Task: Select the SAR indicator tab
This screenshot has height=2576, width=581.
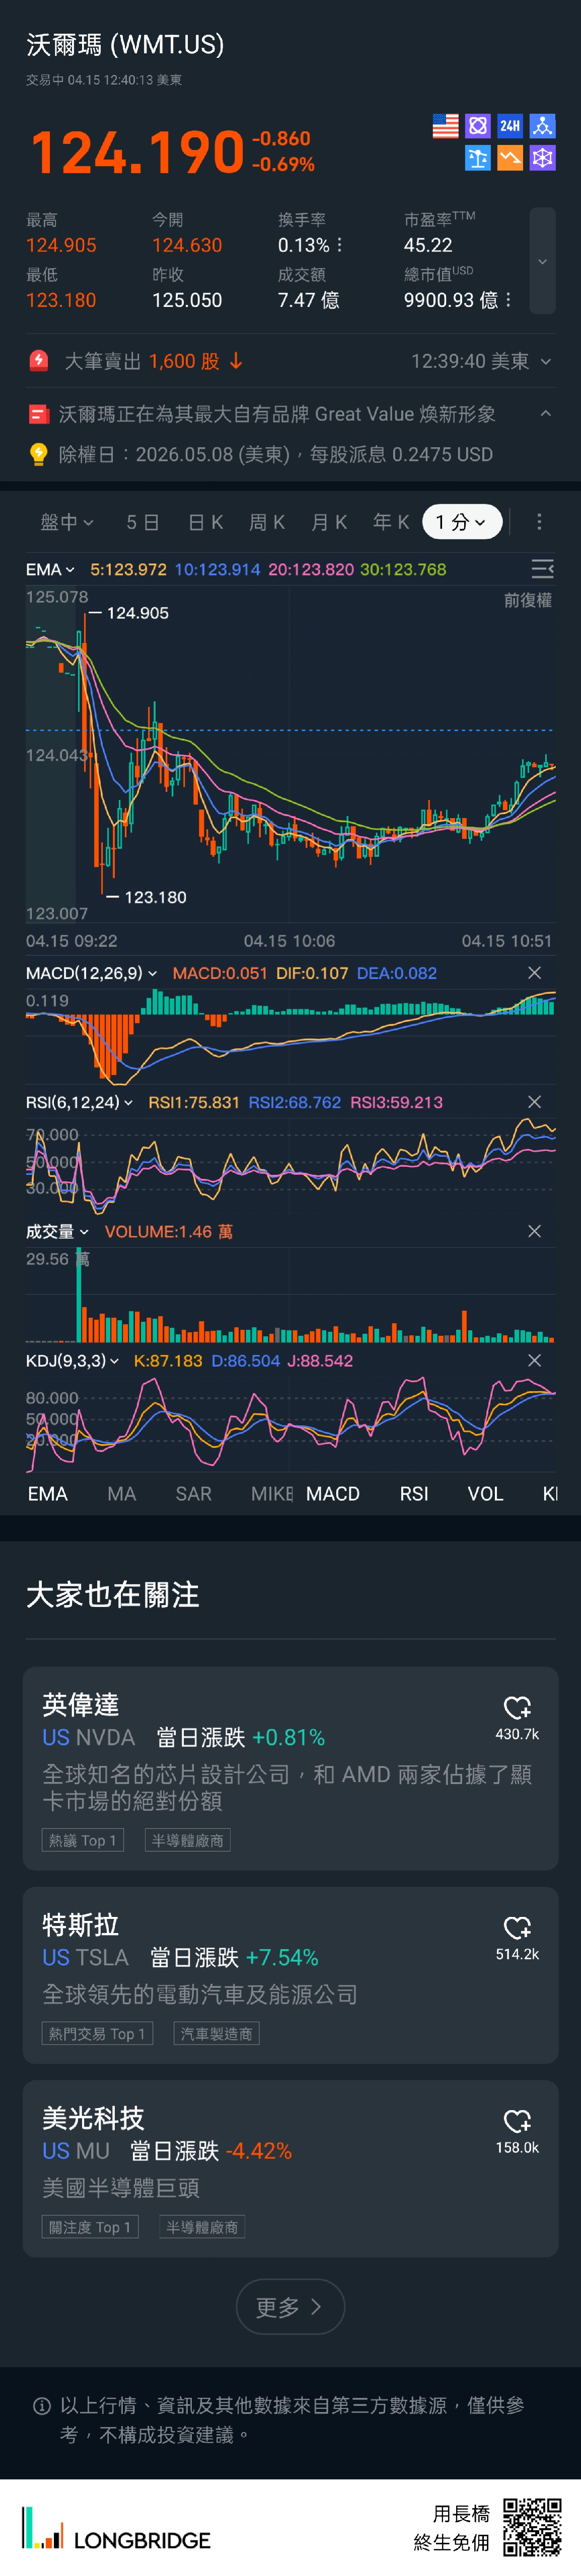Action: point(193,1494)
